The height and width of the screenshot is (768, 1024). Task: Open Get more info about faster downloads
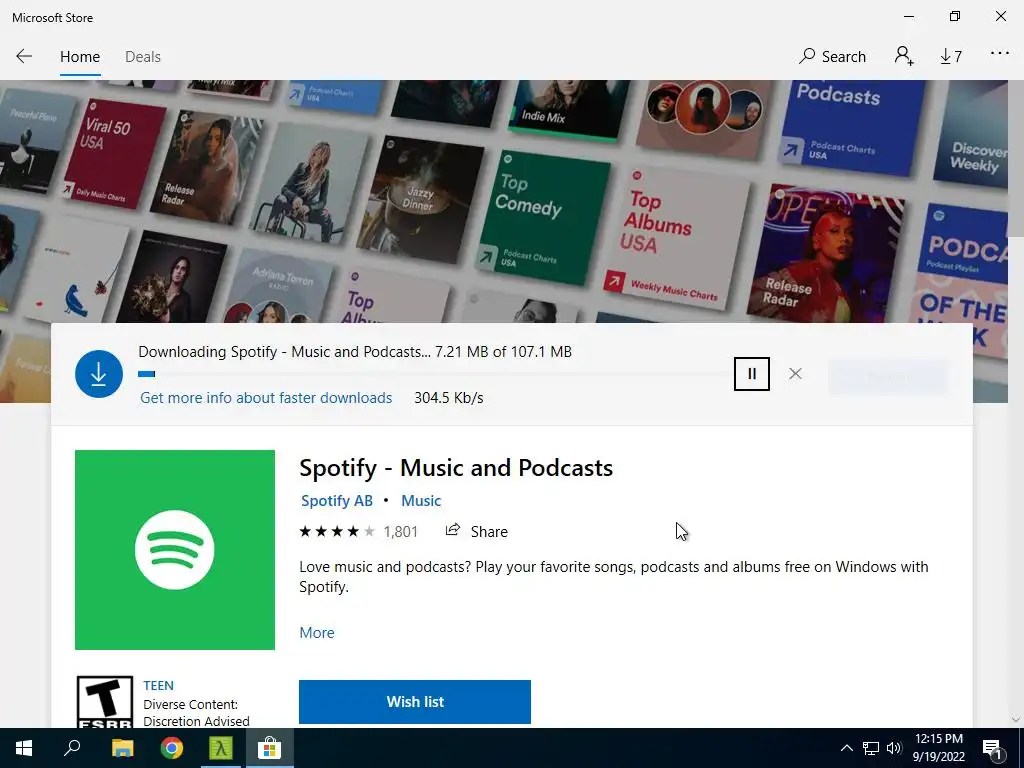coord(266,398)
